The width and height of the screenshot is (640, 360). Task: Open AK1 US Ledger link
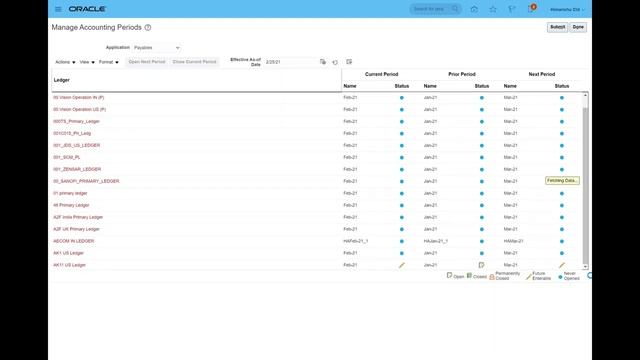pos(68,253)
